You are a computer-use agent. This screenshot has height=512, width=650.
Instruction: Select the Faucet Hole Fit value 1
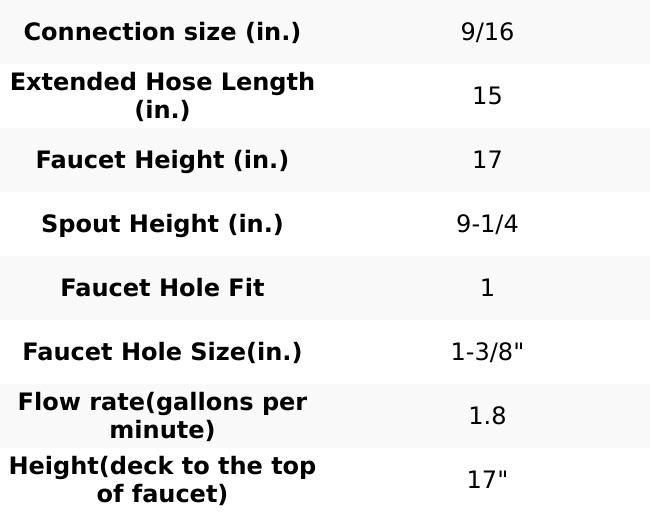coord(487,288)
